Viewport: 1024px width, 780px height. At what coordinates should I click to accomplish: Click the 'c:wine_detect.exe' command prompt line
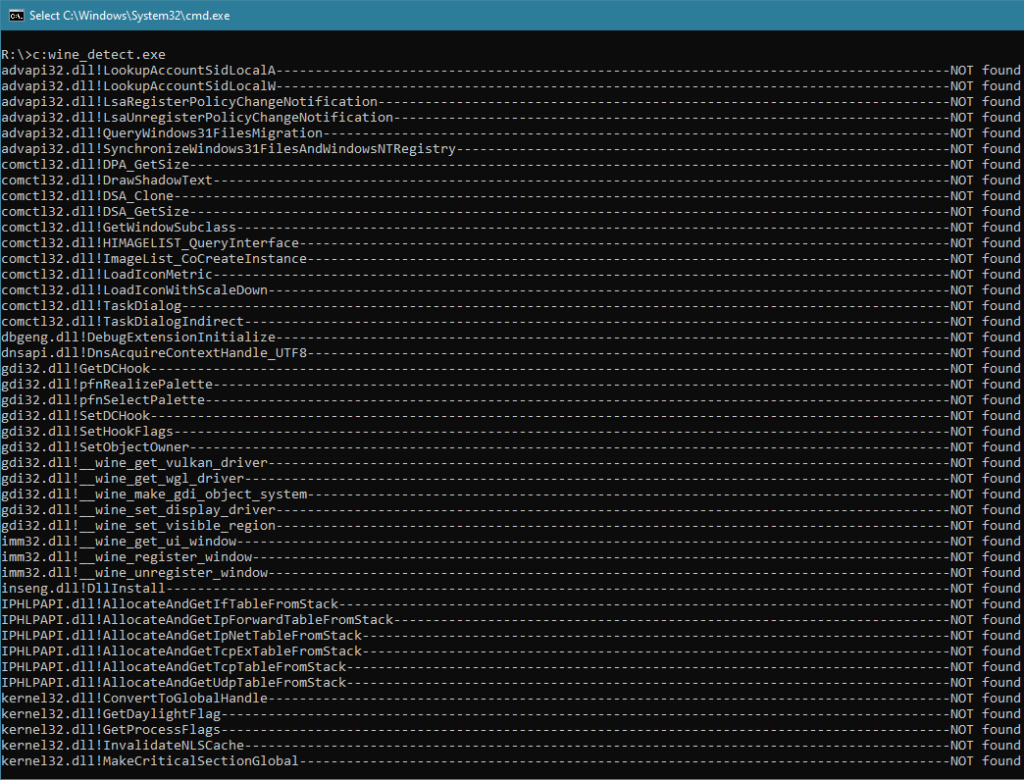click(x=84, y=54)
